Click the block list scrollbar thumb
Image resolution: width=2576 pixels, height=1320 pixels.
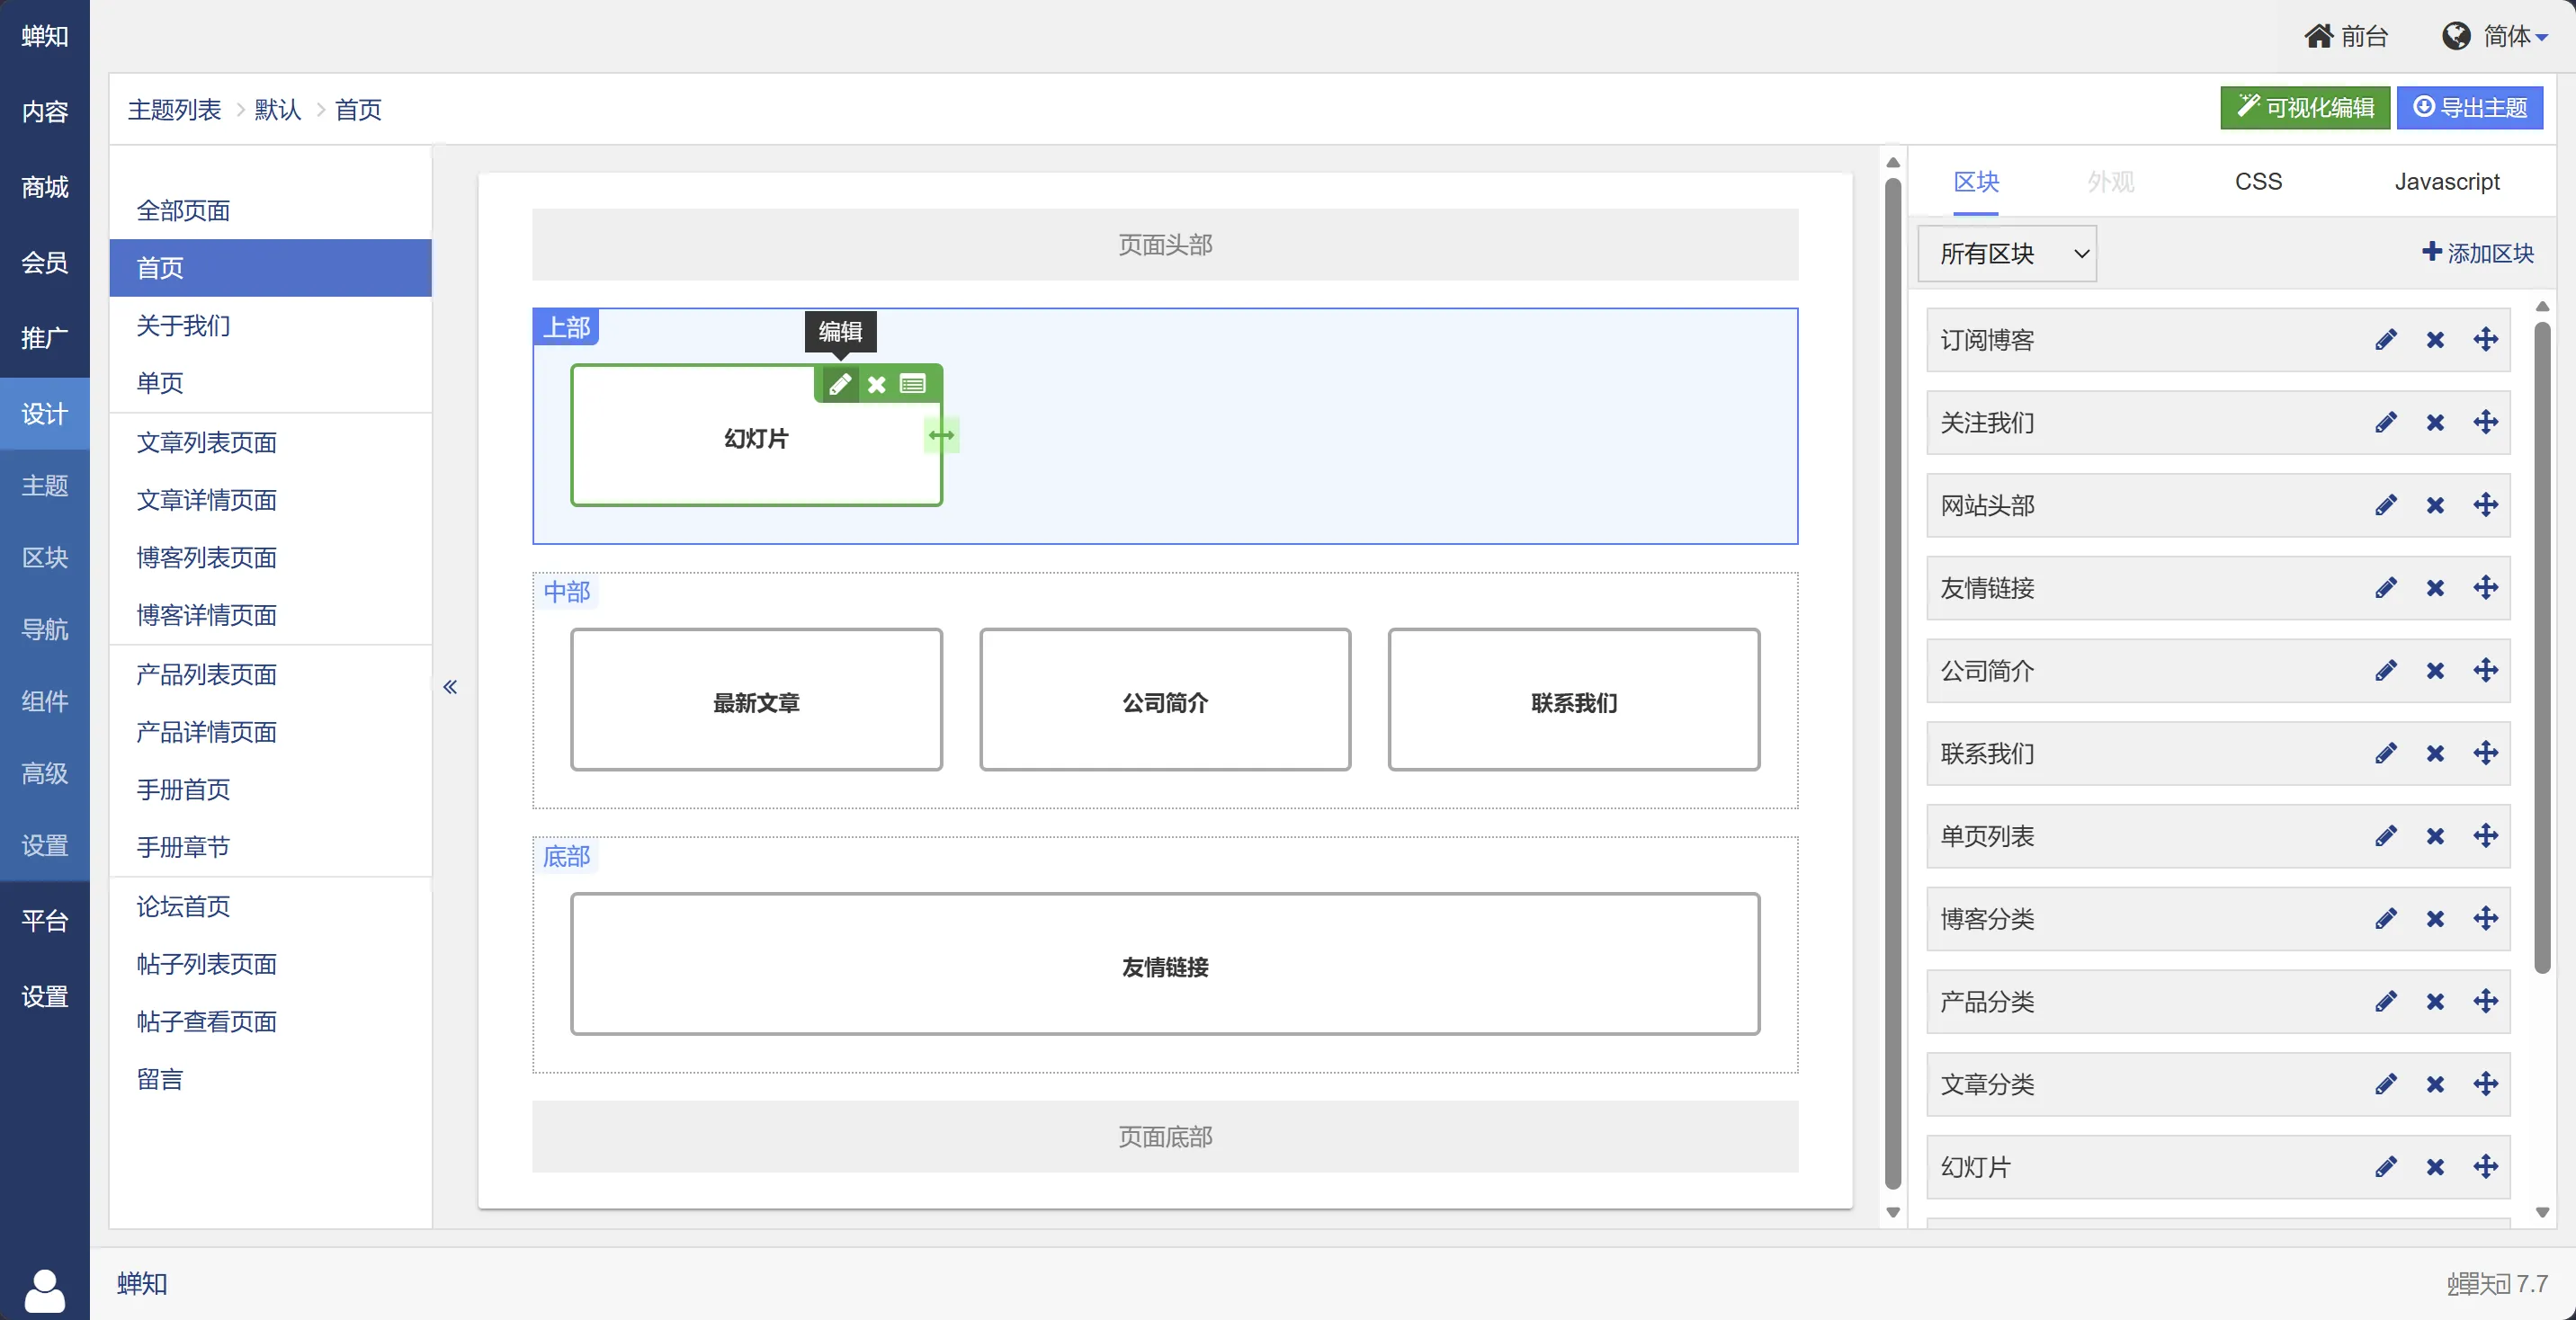[2542, 648]
